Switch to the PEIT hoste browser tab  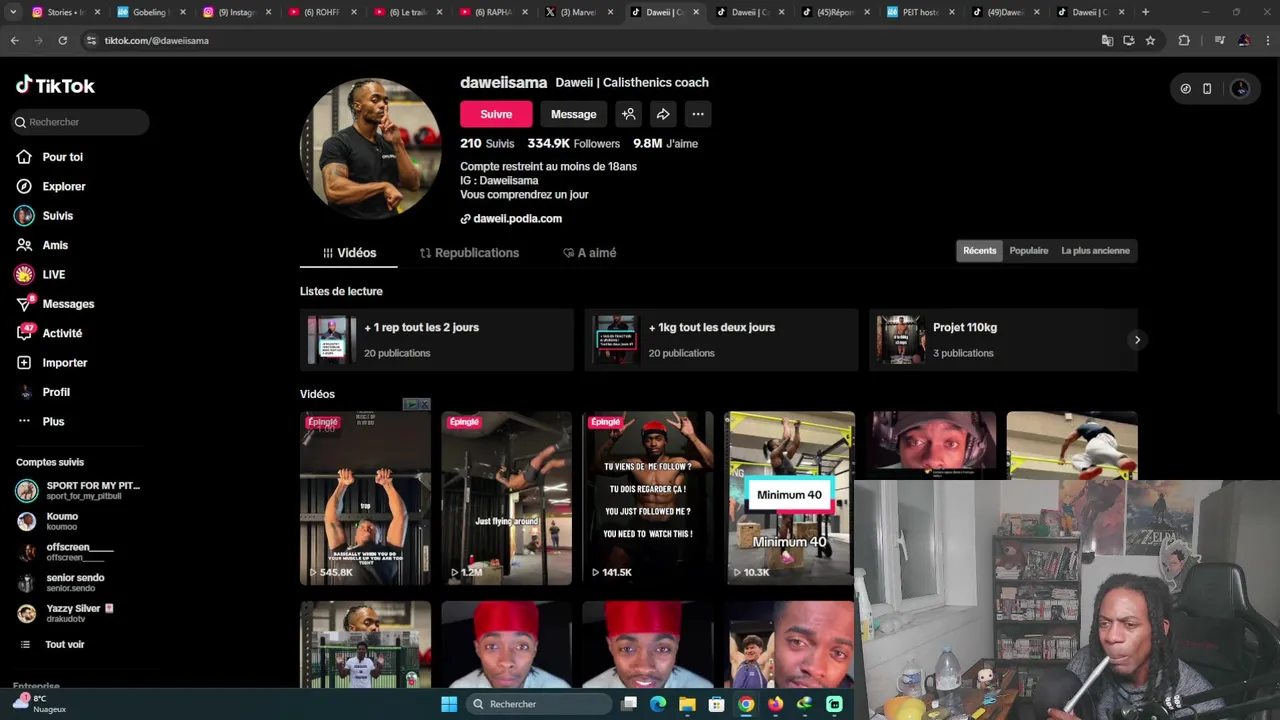pos(921,12)
